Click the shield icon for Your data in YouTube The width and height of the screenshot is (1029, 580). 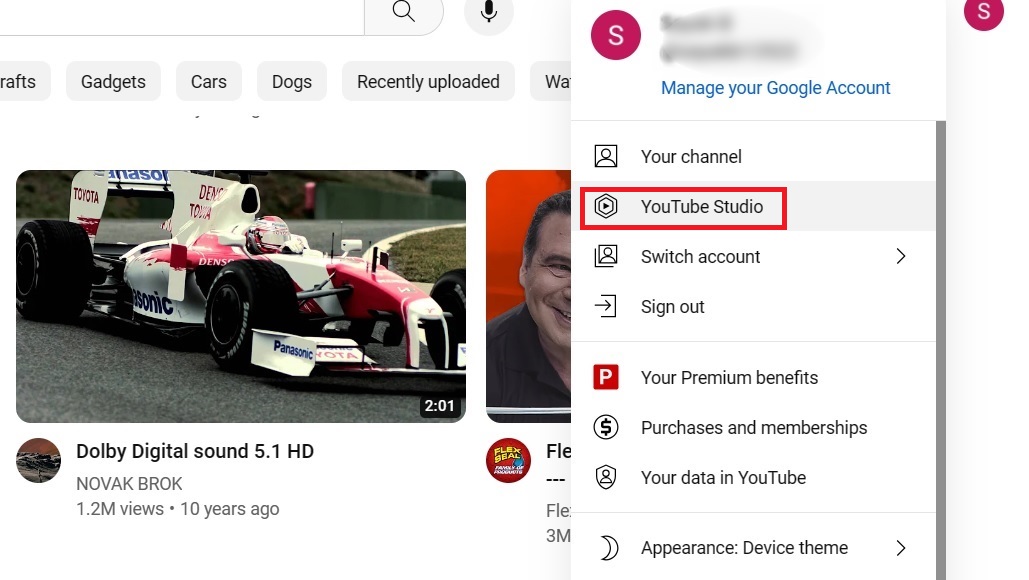[605, 477]
